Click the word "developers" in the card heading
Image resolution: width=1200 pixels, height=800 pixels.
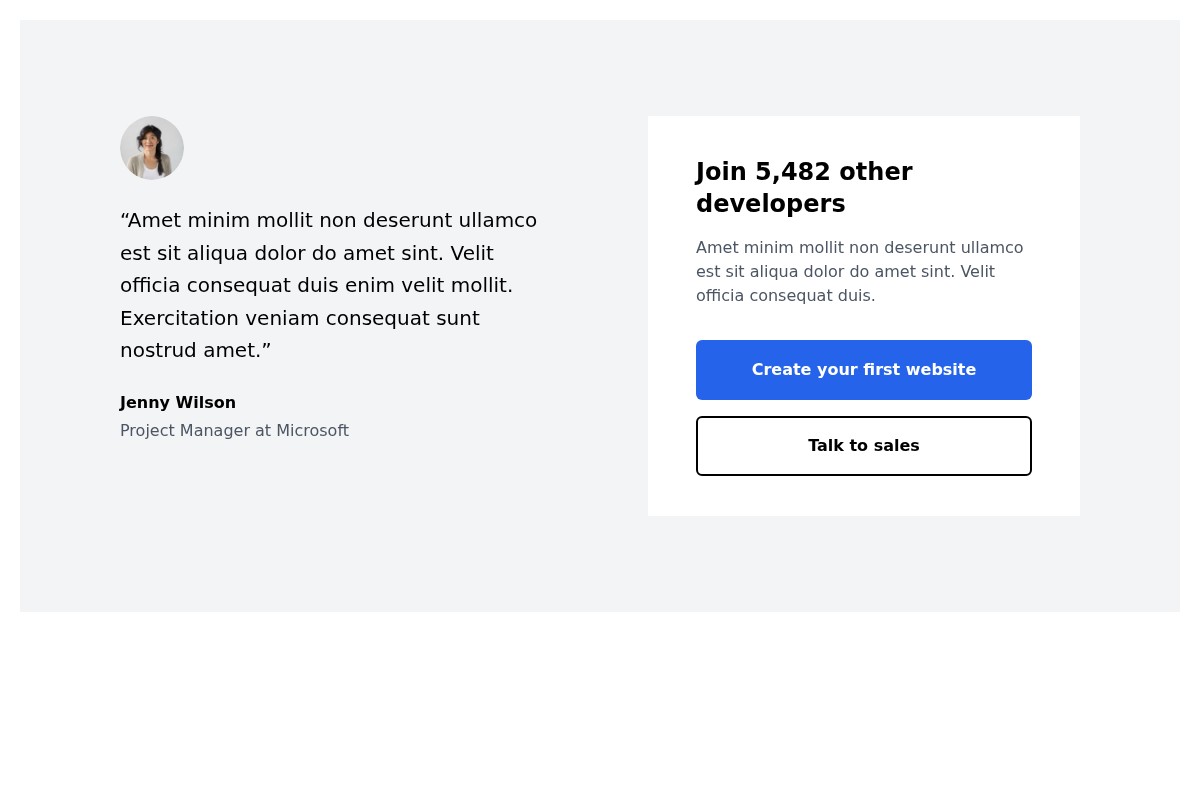[770, 204]
